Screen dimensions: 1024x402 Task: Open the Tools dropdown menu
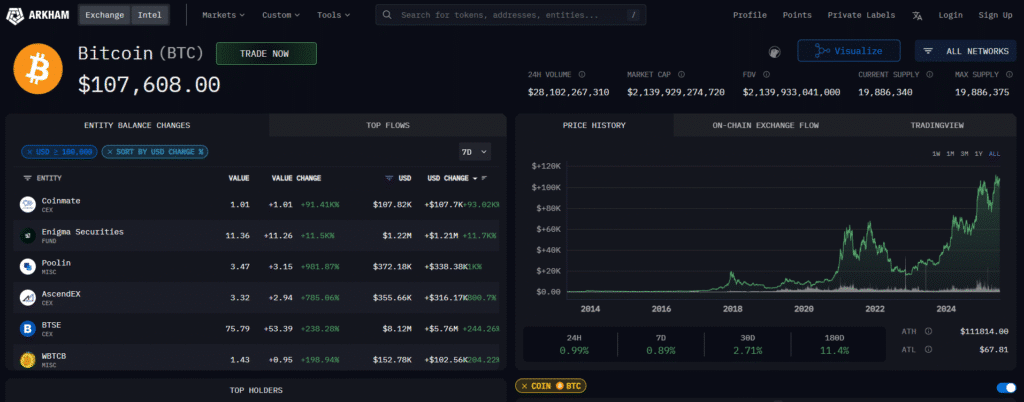click(x=333, y=15)
